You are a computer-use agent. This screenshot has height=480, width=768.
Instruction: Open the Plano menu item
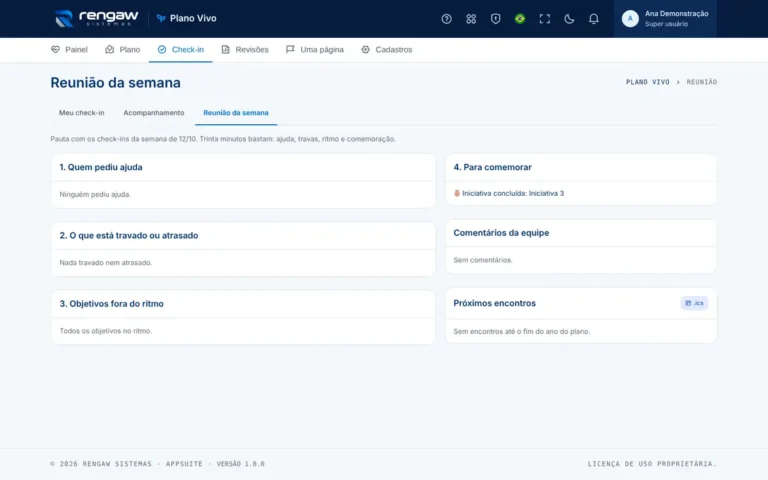[x=122, y=49]
